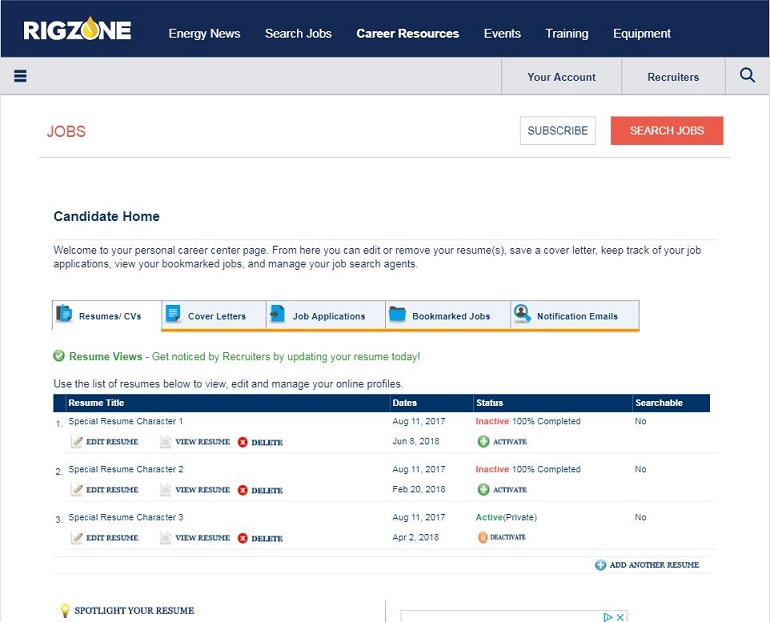Click the Rigzone logo
Viewport: 770px width, 622px height.
tap(78, 31)
